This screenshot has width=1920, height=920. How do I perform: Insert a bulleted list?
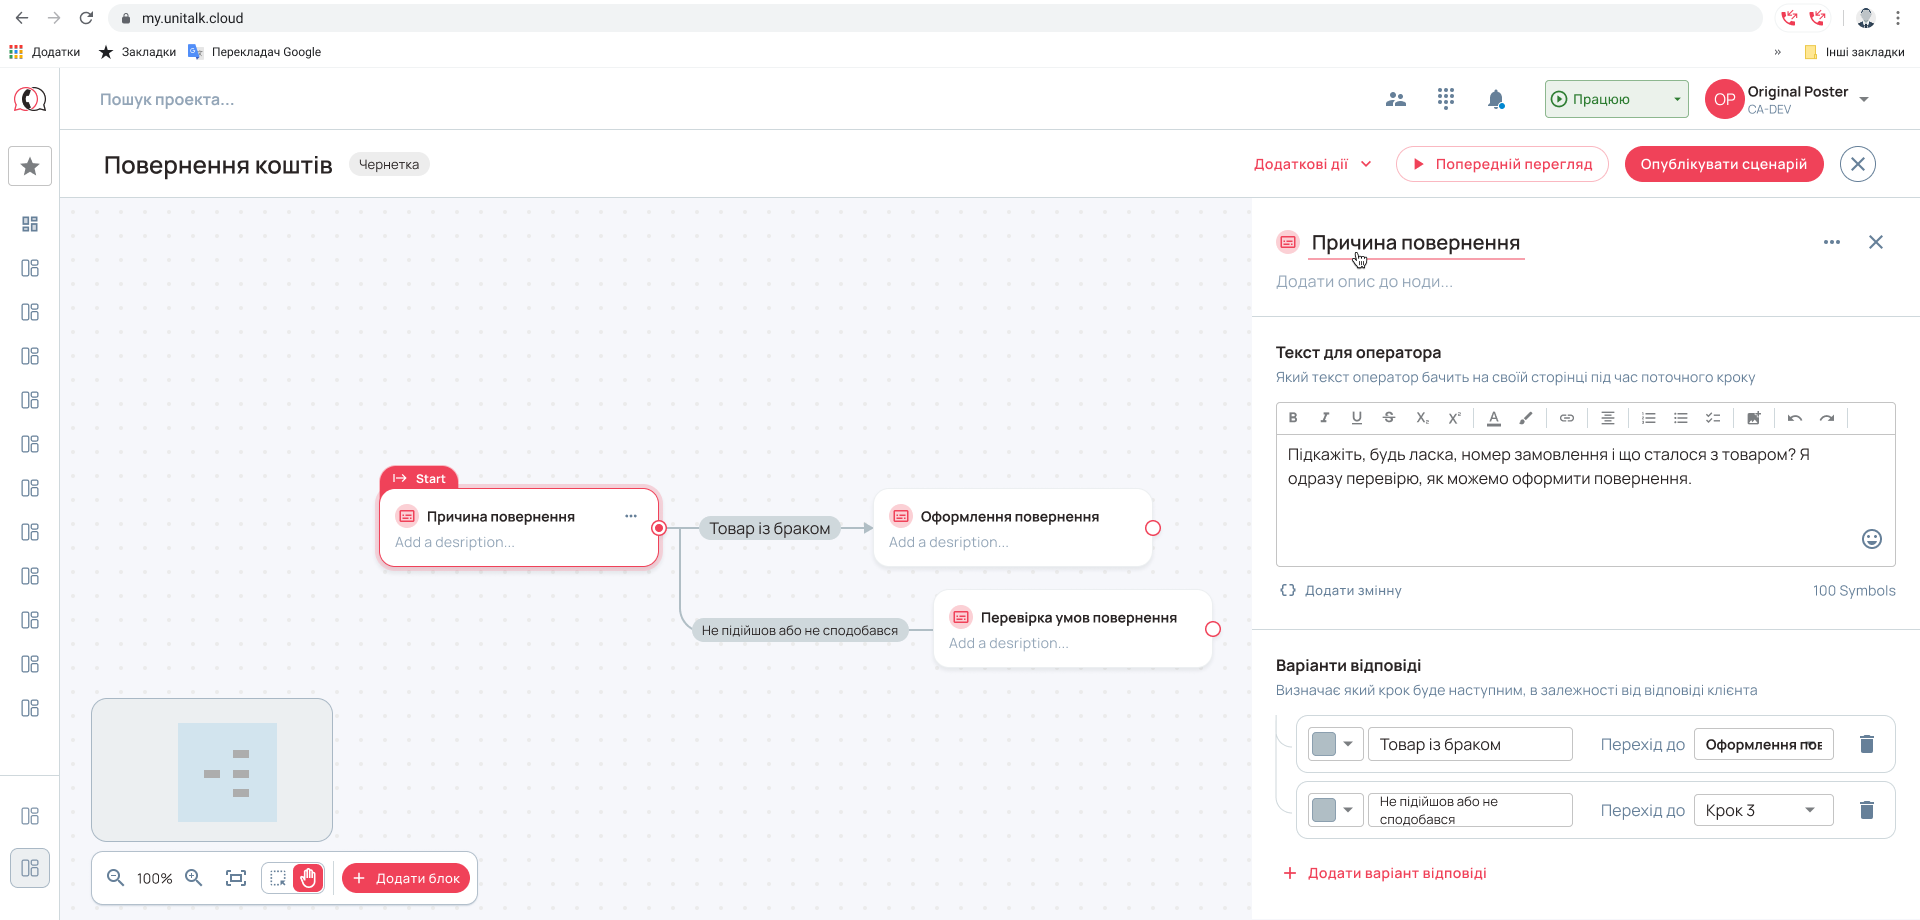click(x=1681, y=418)
